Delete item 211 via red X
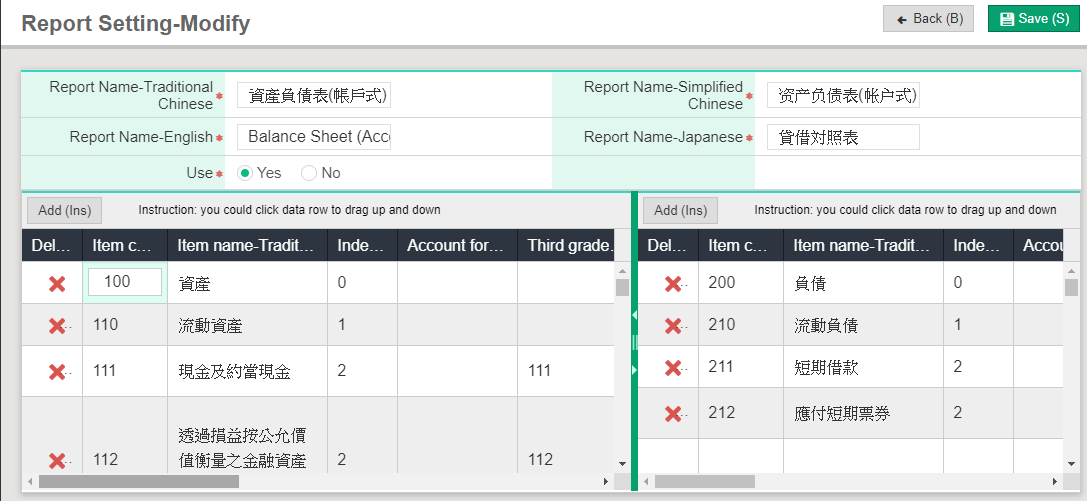Screen dimensions: 1087x501 [673, 368]
